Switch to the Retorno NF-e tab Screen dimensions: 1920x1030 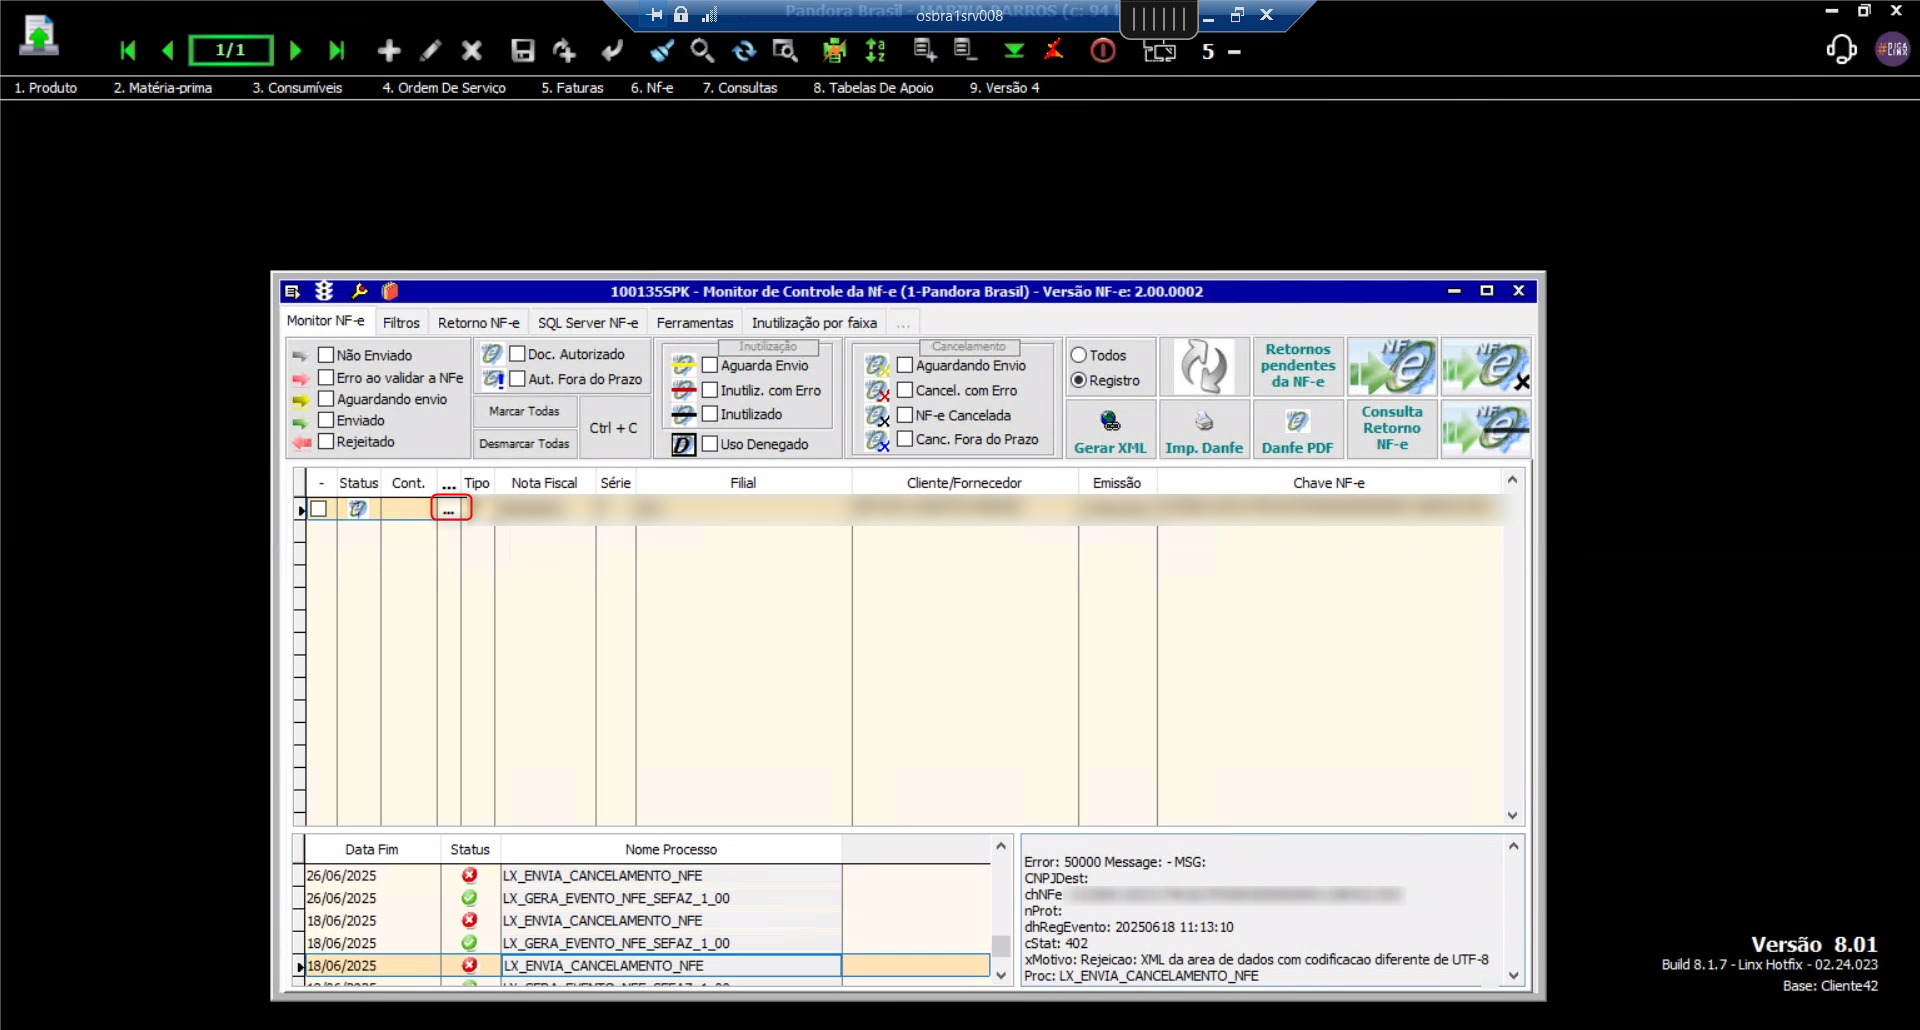[x=478, y=323]
